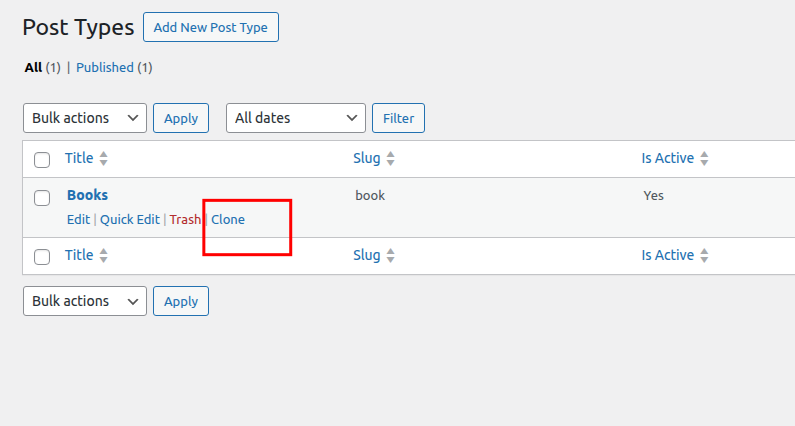Click the footer Title sort arrows
Viewport: 795px width, 426px height.
103,255
